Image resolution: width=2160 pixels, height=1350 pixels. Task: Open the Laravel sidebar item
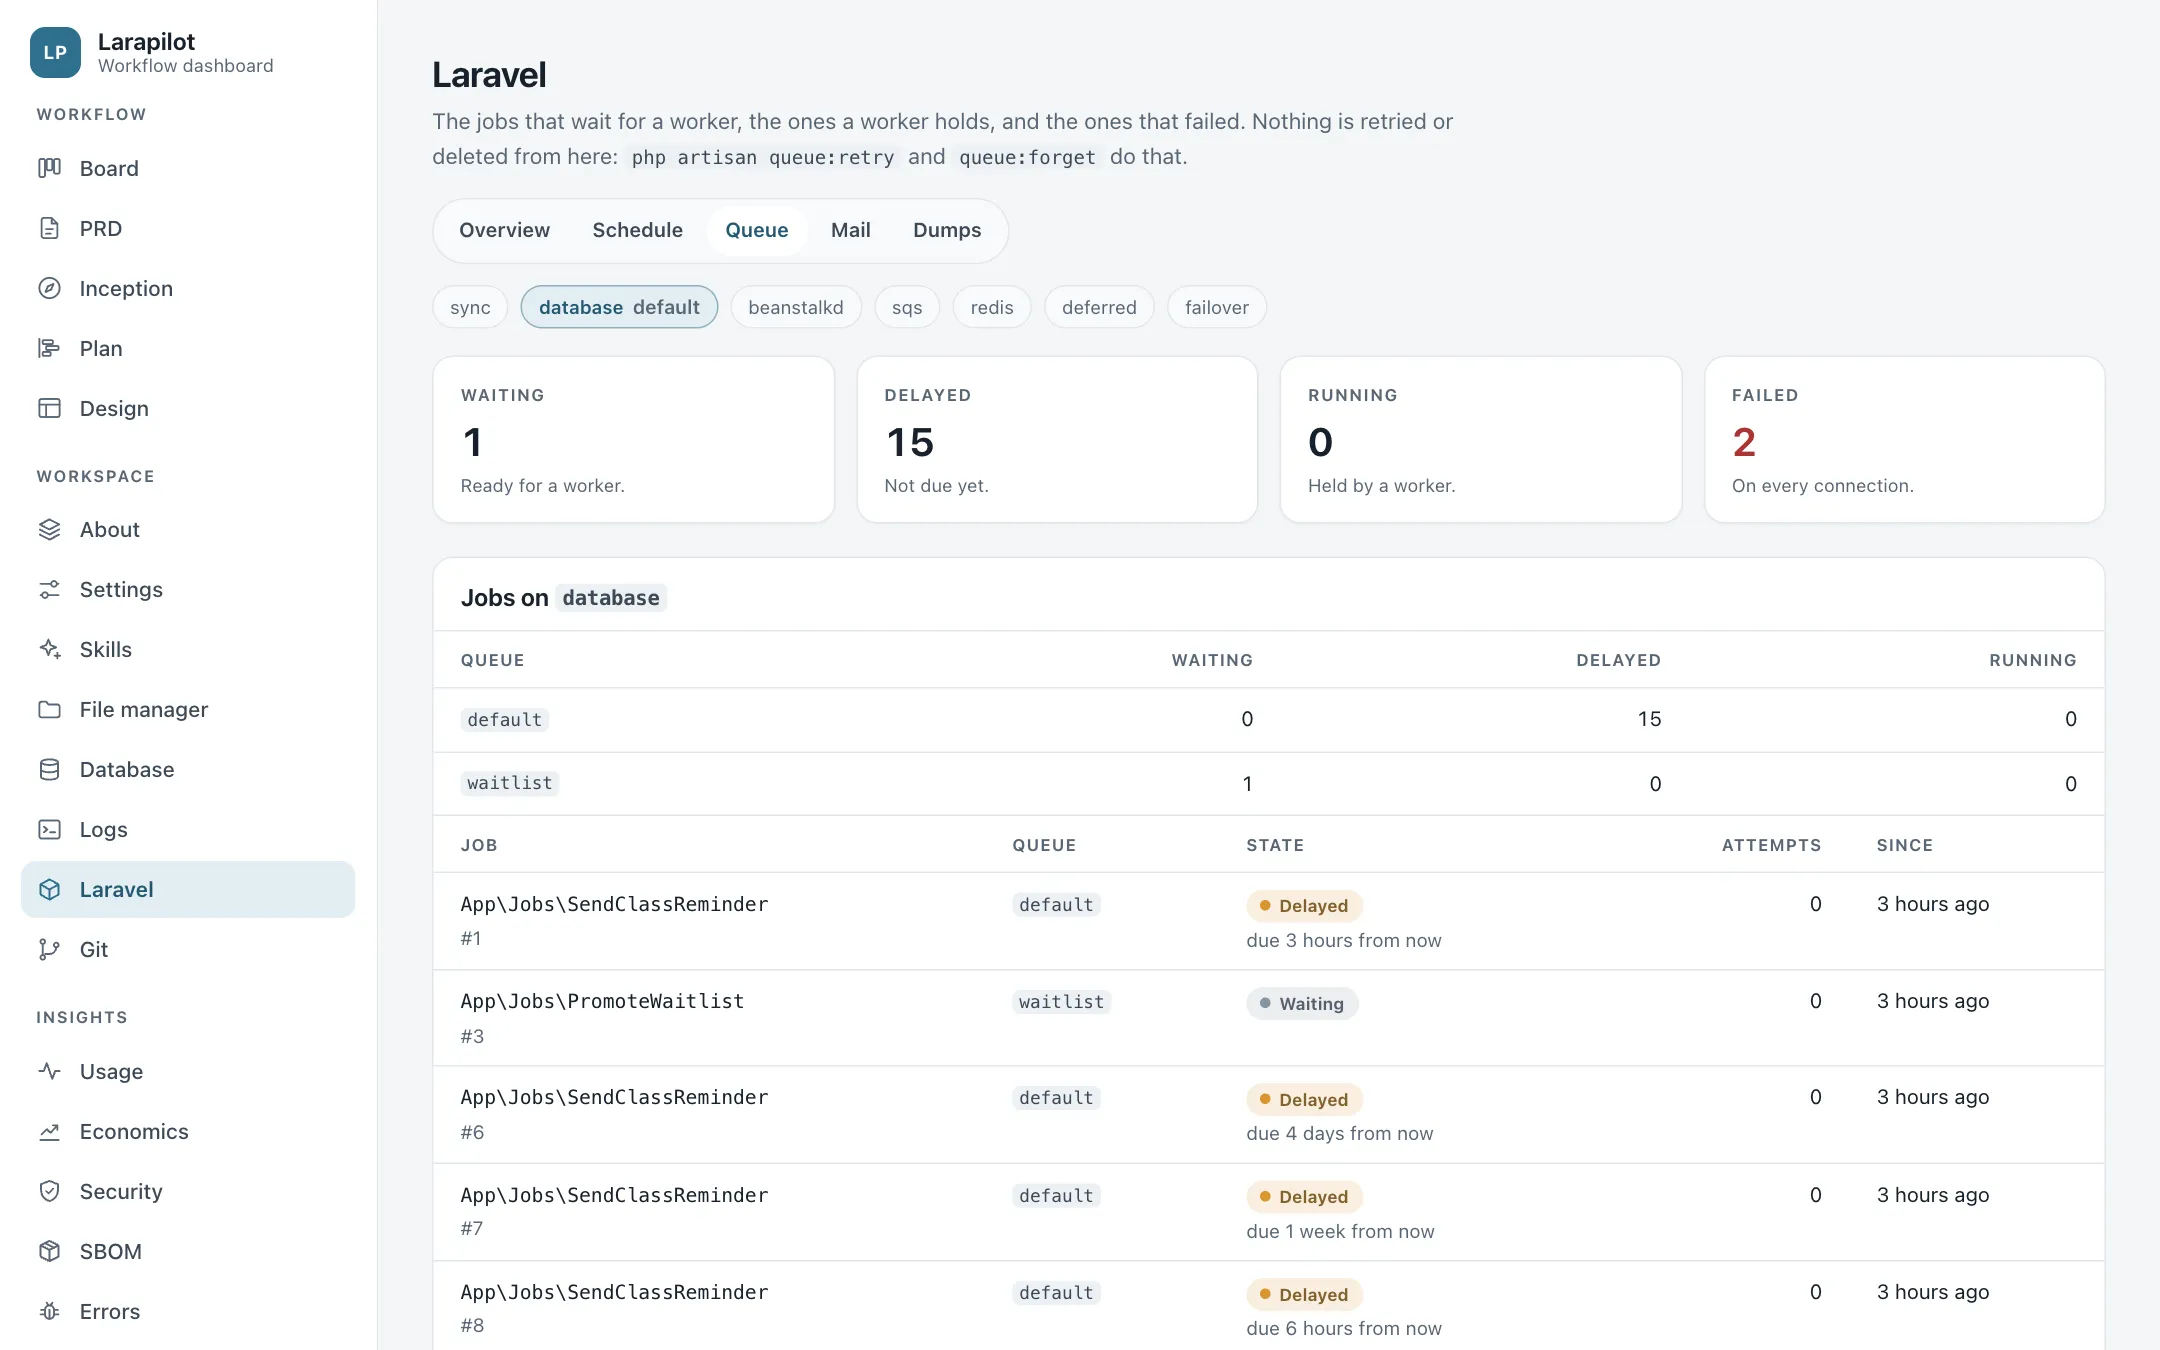click(188, 889)
